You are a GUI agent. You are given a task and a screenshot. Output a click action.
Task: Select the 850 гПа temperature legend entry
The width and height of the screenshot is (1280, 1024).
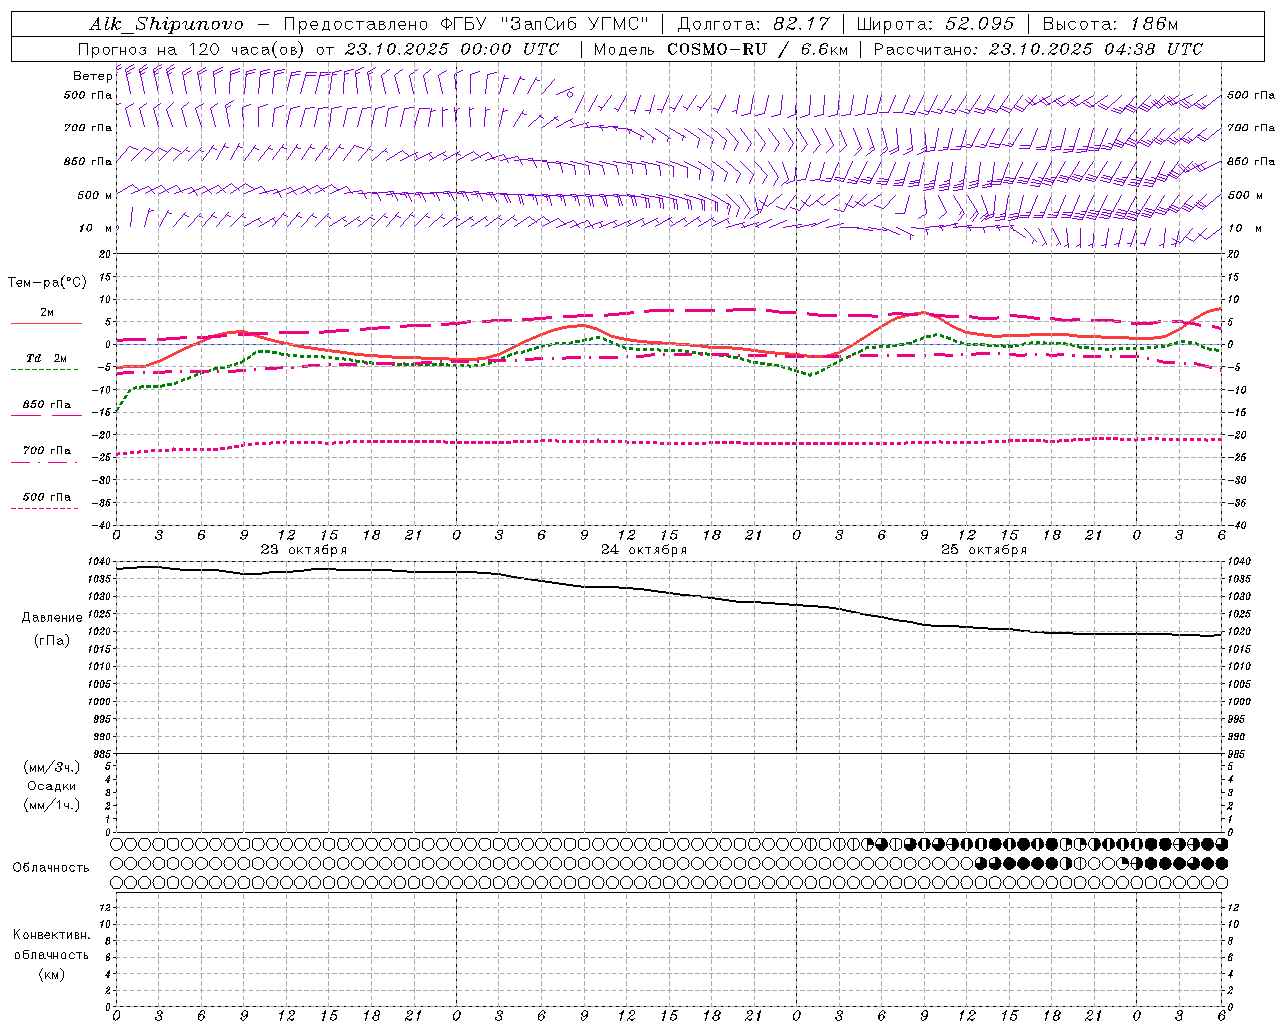[x=46, y=405]
